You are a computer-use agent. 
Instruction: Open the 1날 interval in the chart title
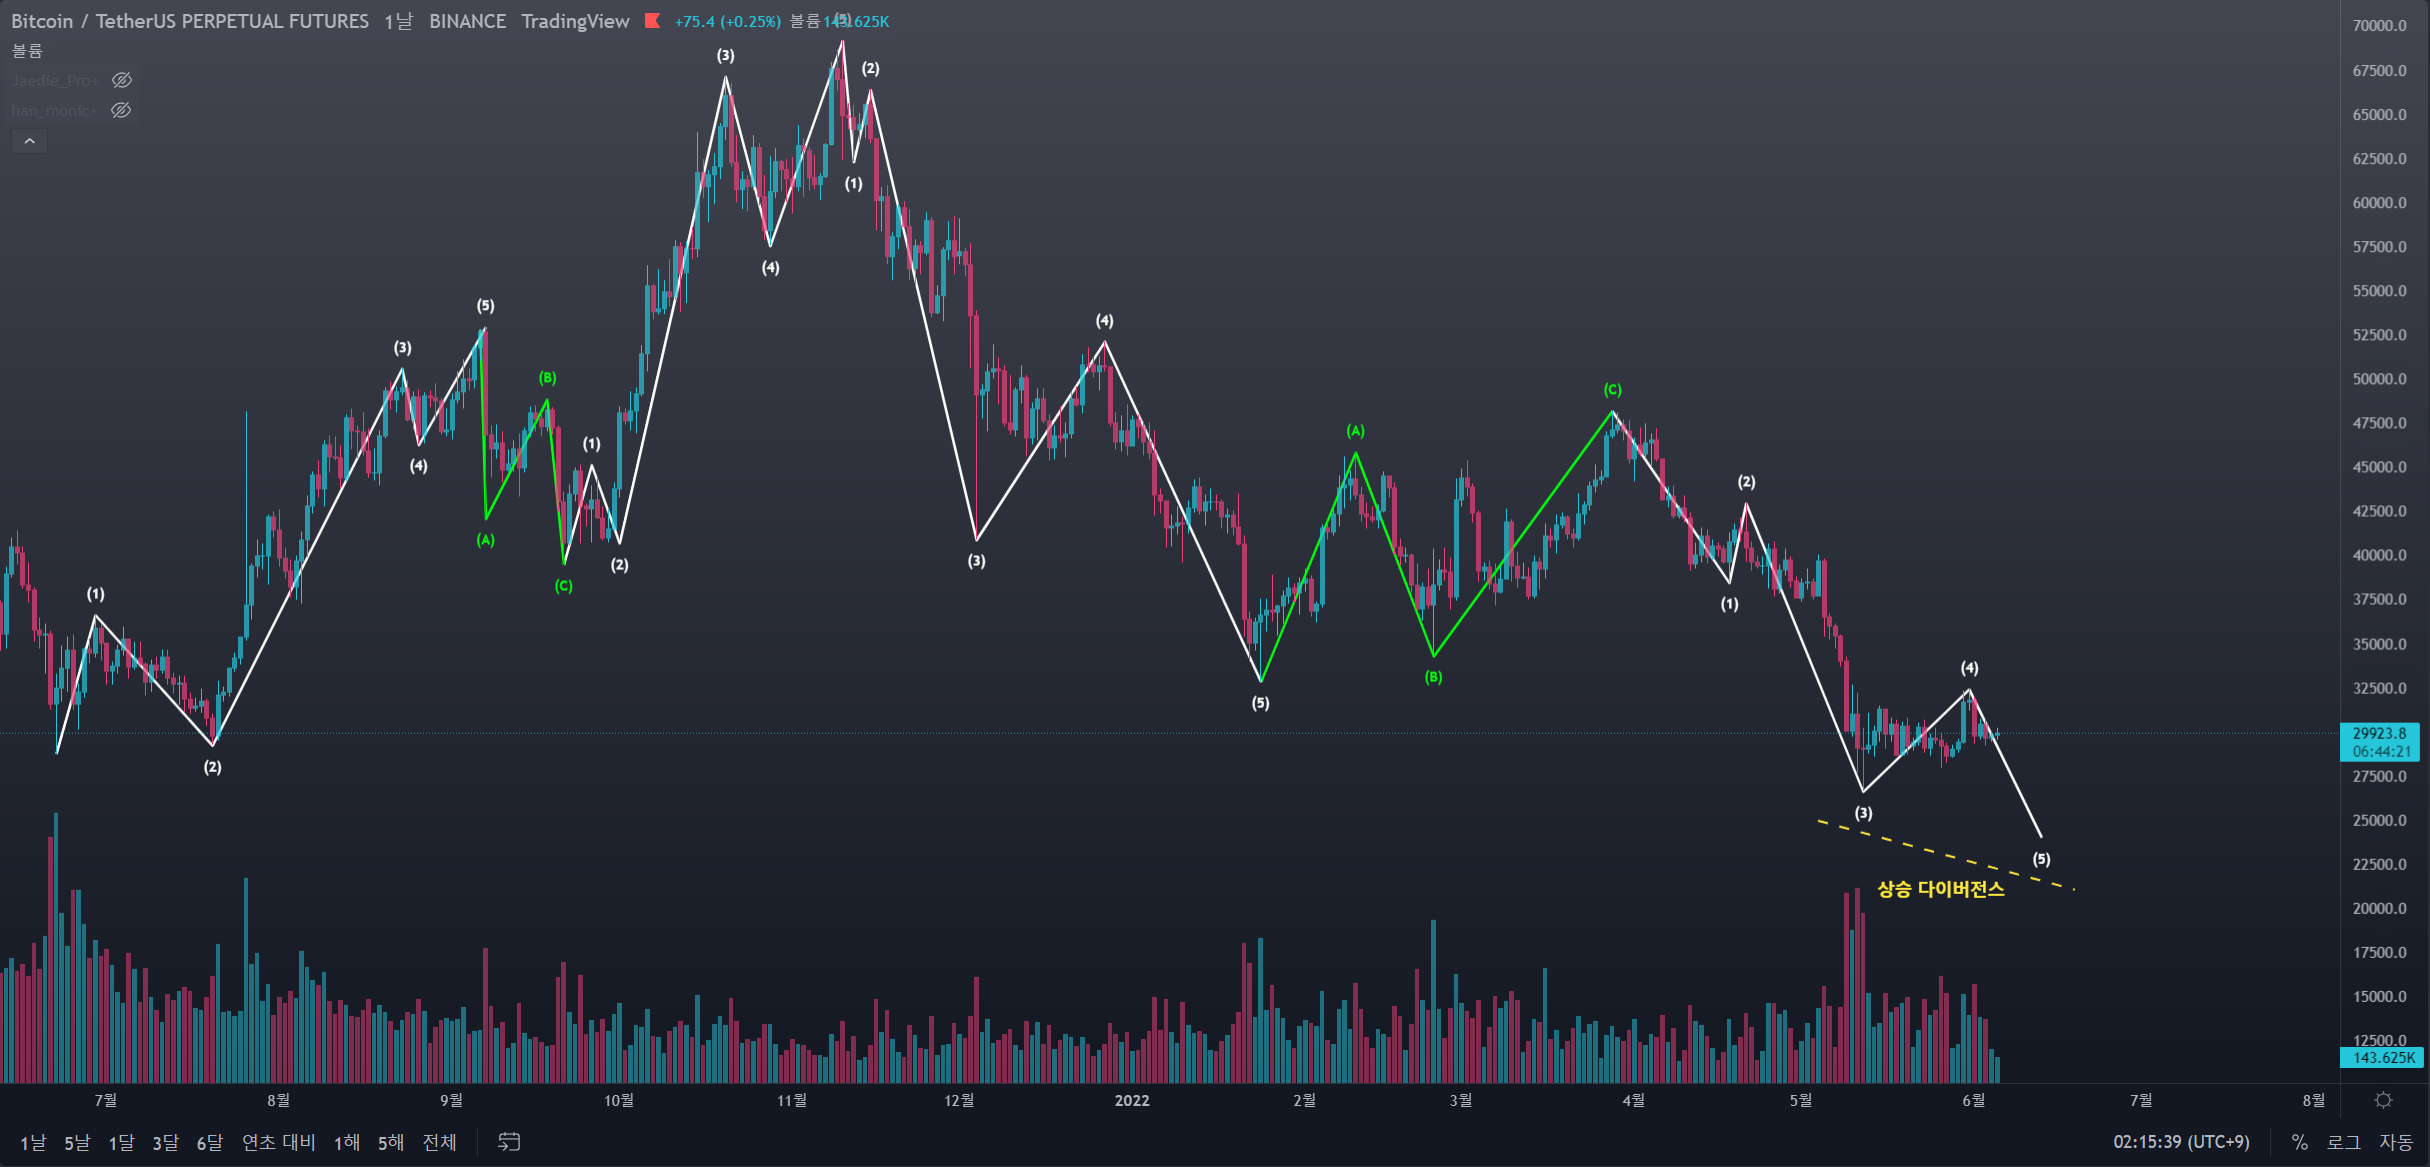(x=398, y=21)
